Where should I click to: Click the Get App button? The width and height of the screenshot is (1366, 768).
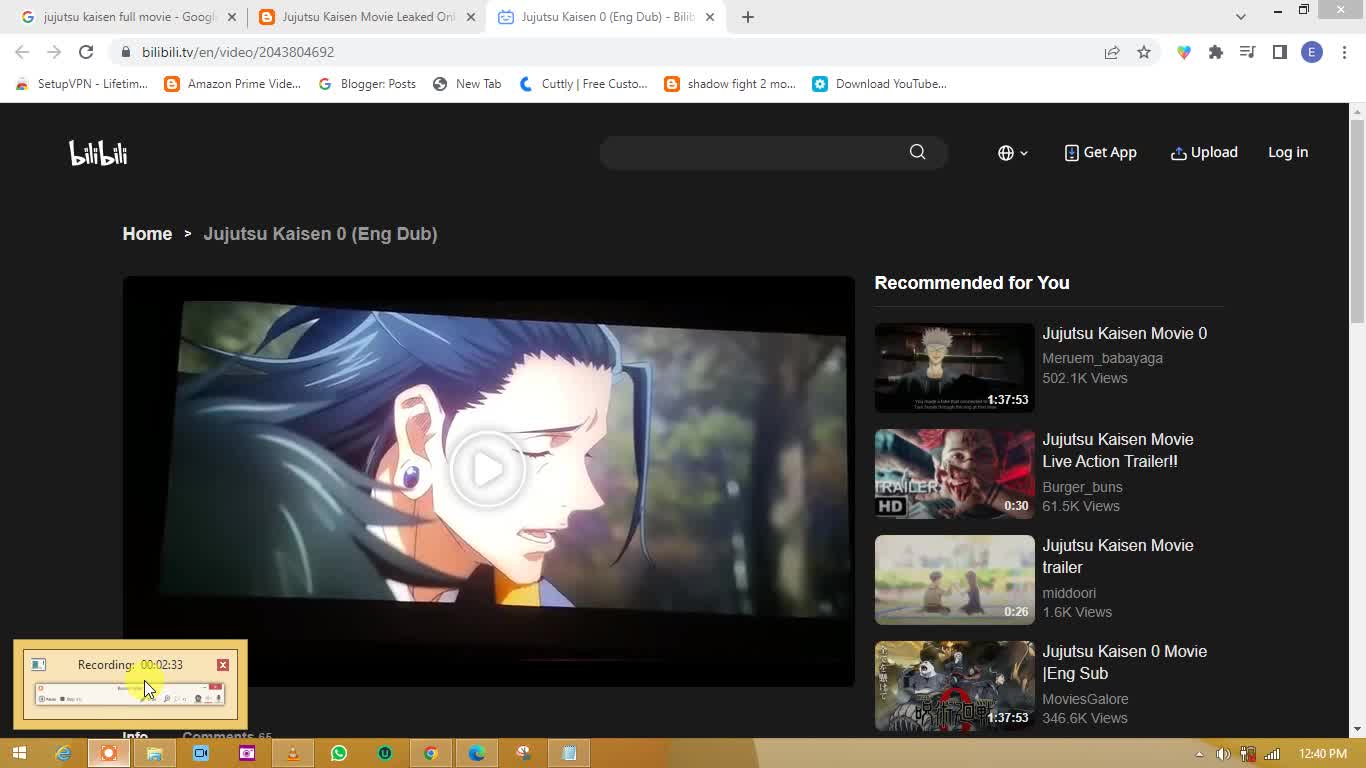pos(1100,152)
